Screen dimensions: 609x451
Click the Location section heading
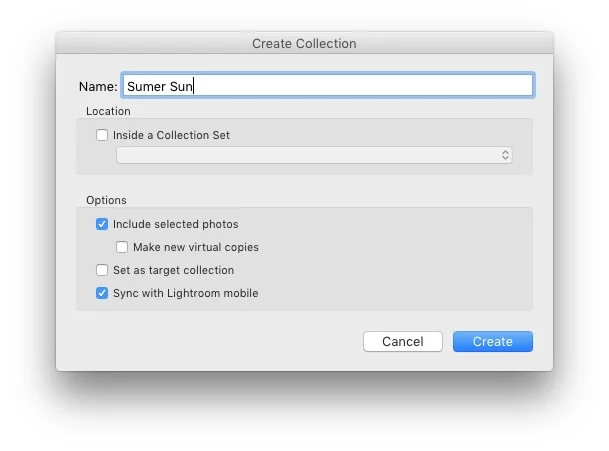pyautogui.click(x=108, y=111)
